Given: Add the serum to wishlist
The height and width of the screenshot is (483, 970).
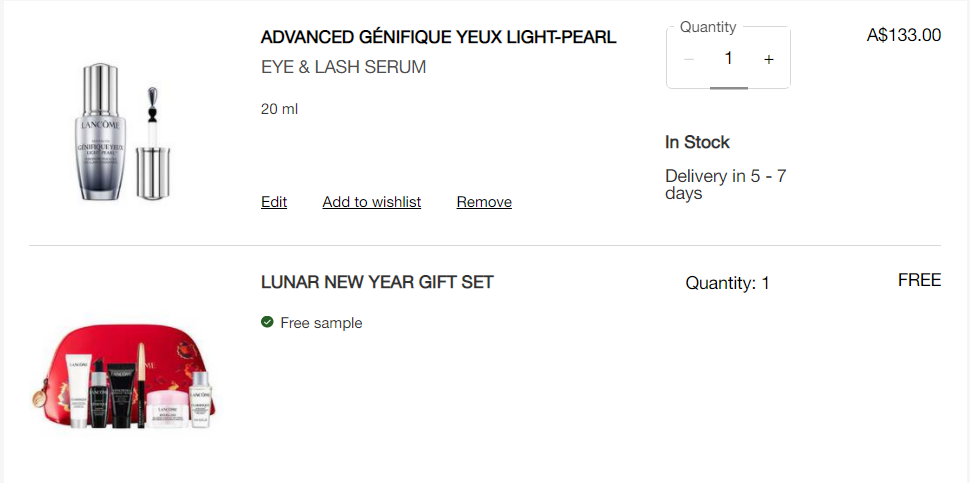Looking at the screenshot, I should click(372, 202).
